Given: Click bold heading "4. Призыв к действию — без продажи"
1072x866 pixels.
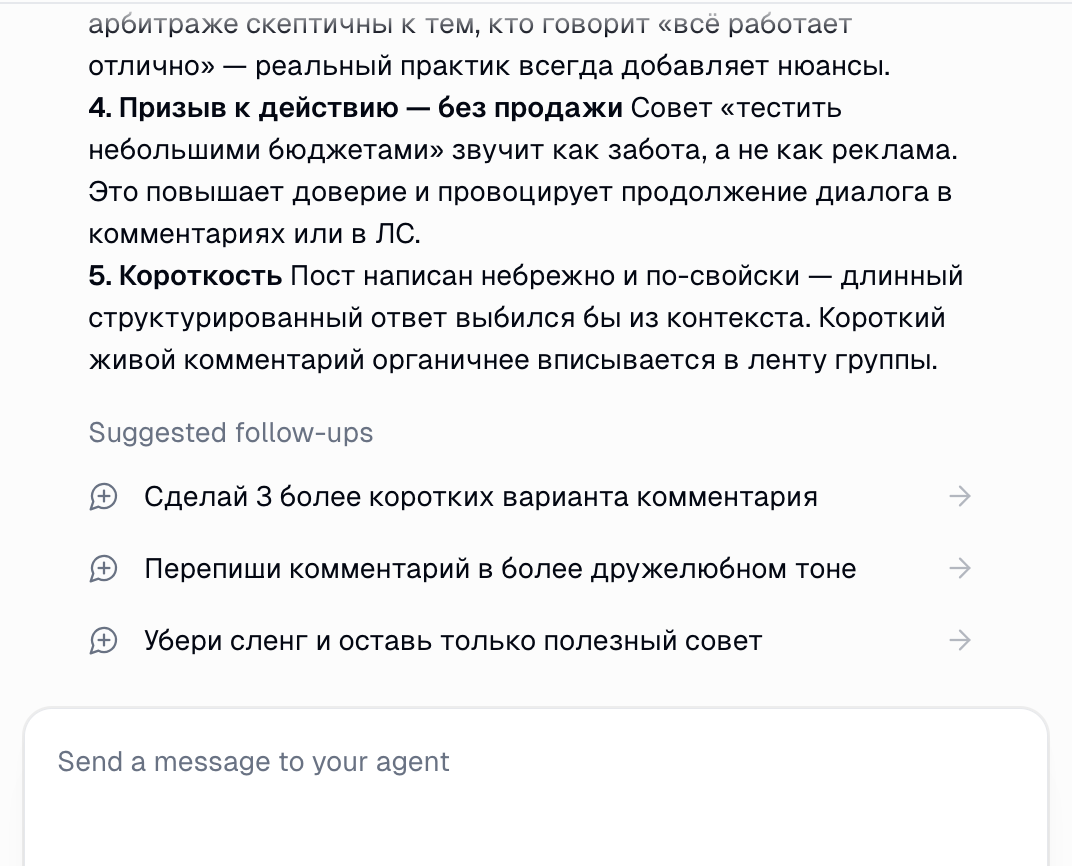Looking at the screenshot, I should pyautogui.click(x=355, y=108).
